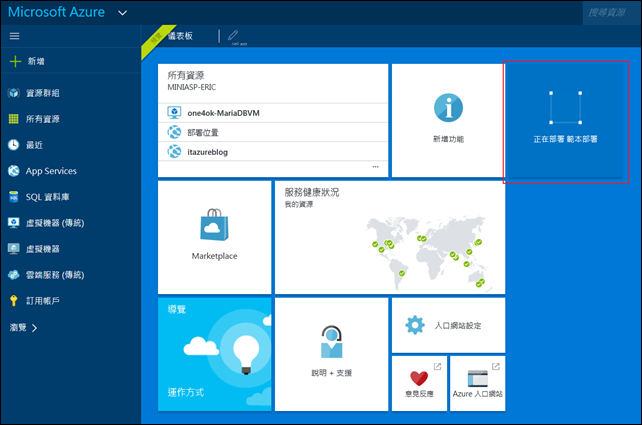Click the heart icon on 意見反應 tile
The width and height of the screenshot is (642, 425).
(419, 378)
